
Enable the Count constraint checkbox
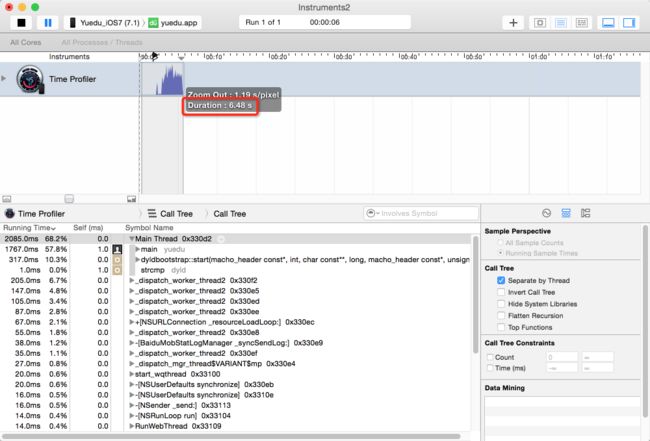490,357
